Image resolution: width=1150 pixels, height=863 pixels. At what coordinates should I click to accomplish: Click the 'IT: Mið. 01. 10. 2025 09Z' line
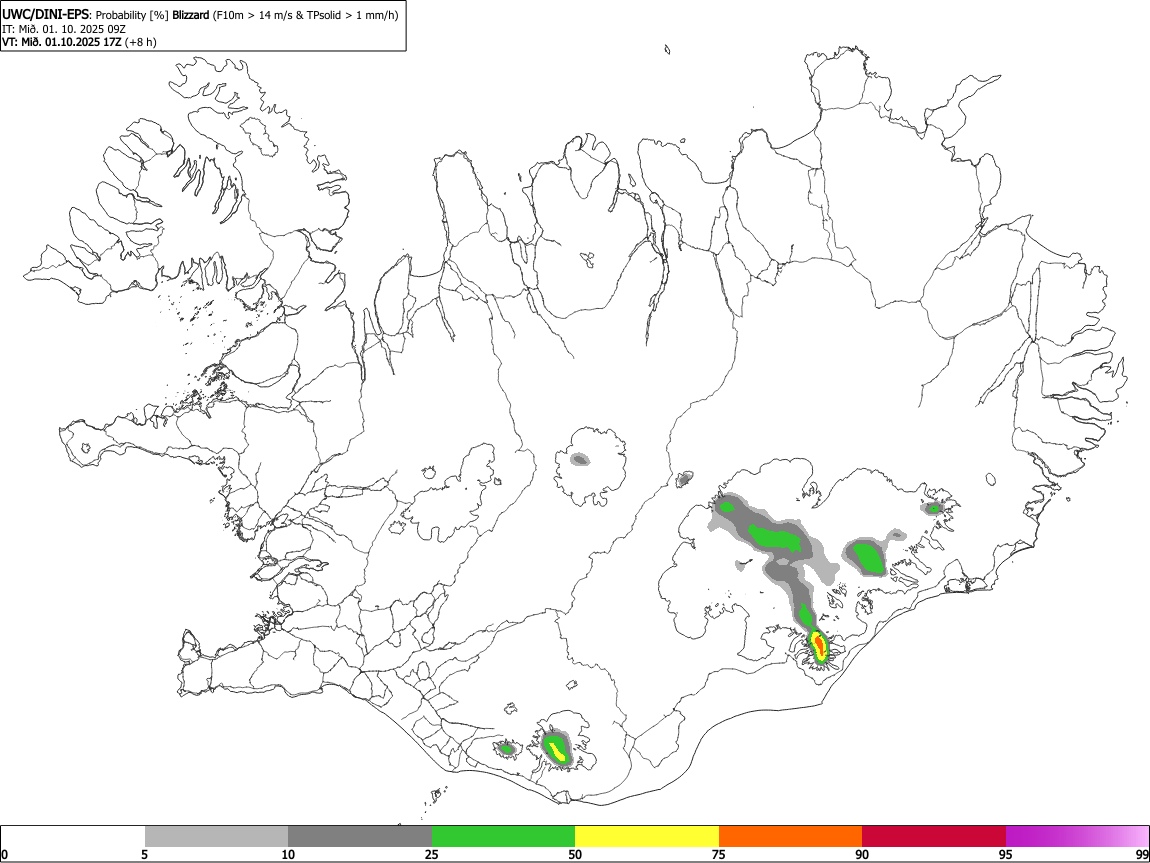click(64, 29)
